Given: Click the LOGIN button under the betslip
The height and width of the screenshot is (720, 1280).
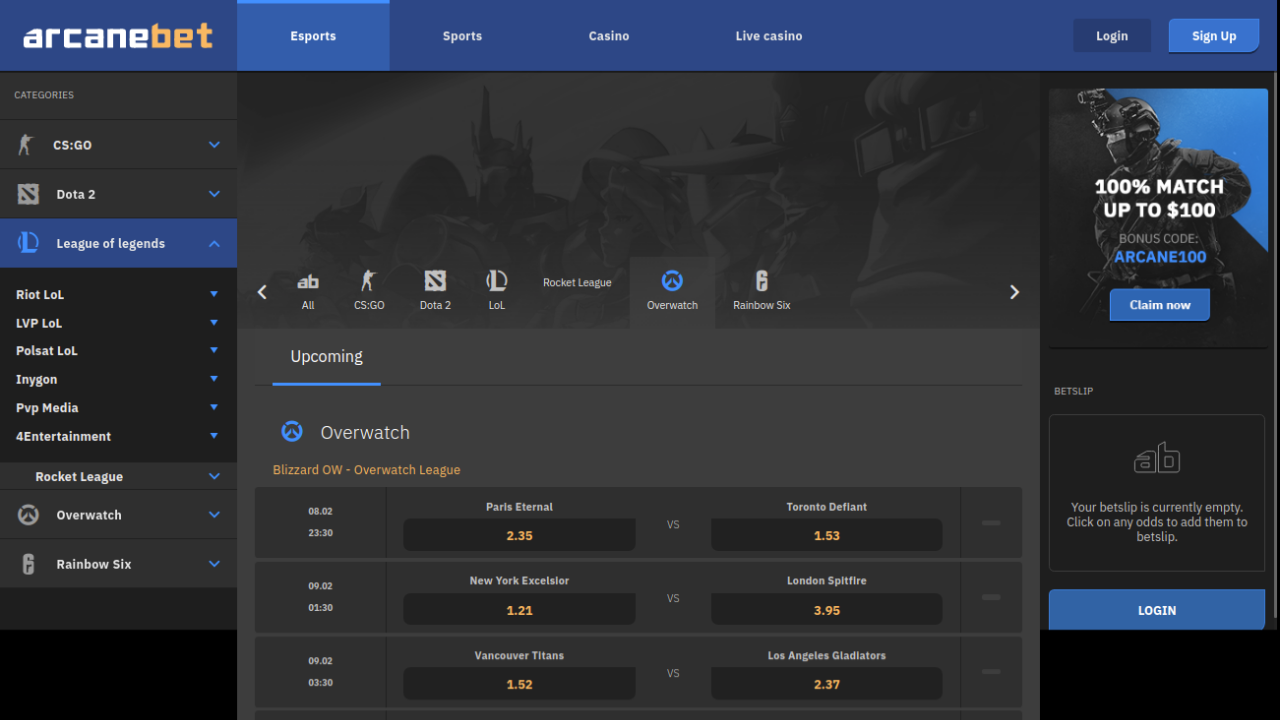Looking at the screenshot, I should [1157, 610].
